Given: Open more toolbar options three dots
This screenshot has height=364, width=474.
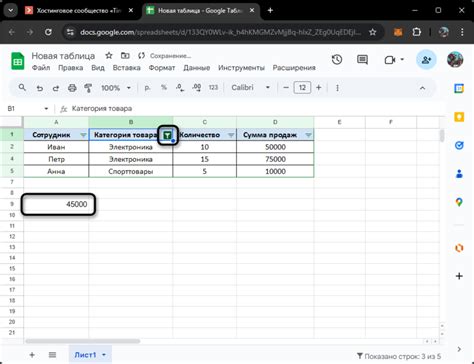Looking at the screenshot, I should click(337, 88).
